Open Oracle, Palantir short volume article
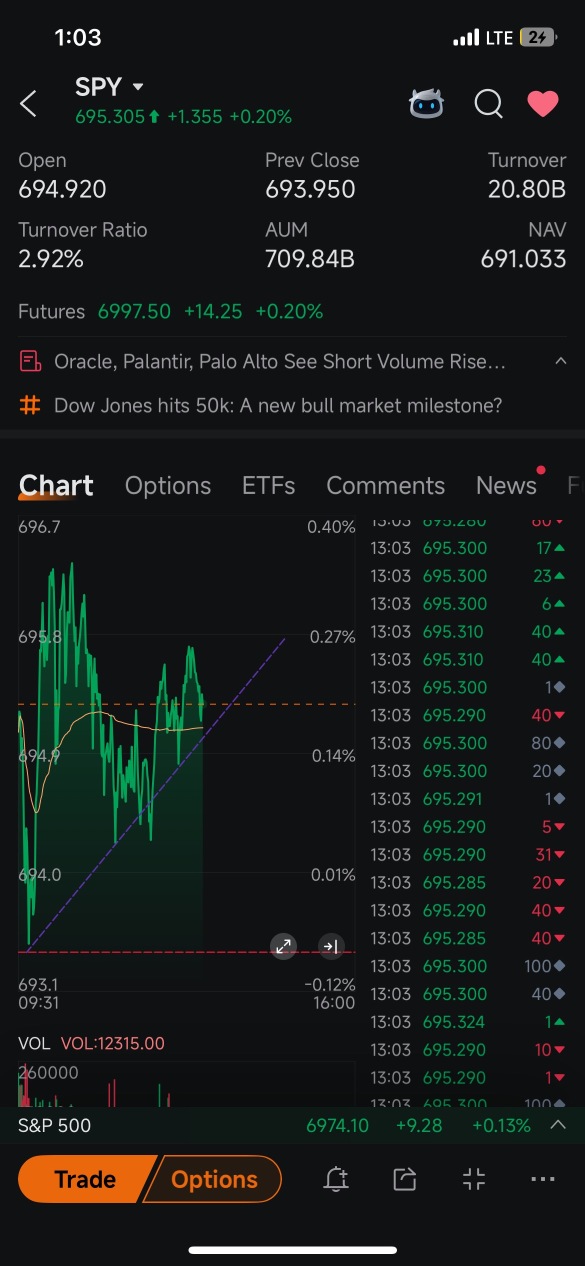 point(280,361)
